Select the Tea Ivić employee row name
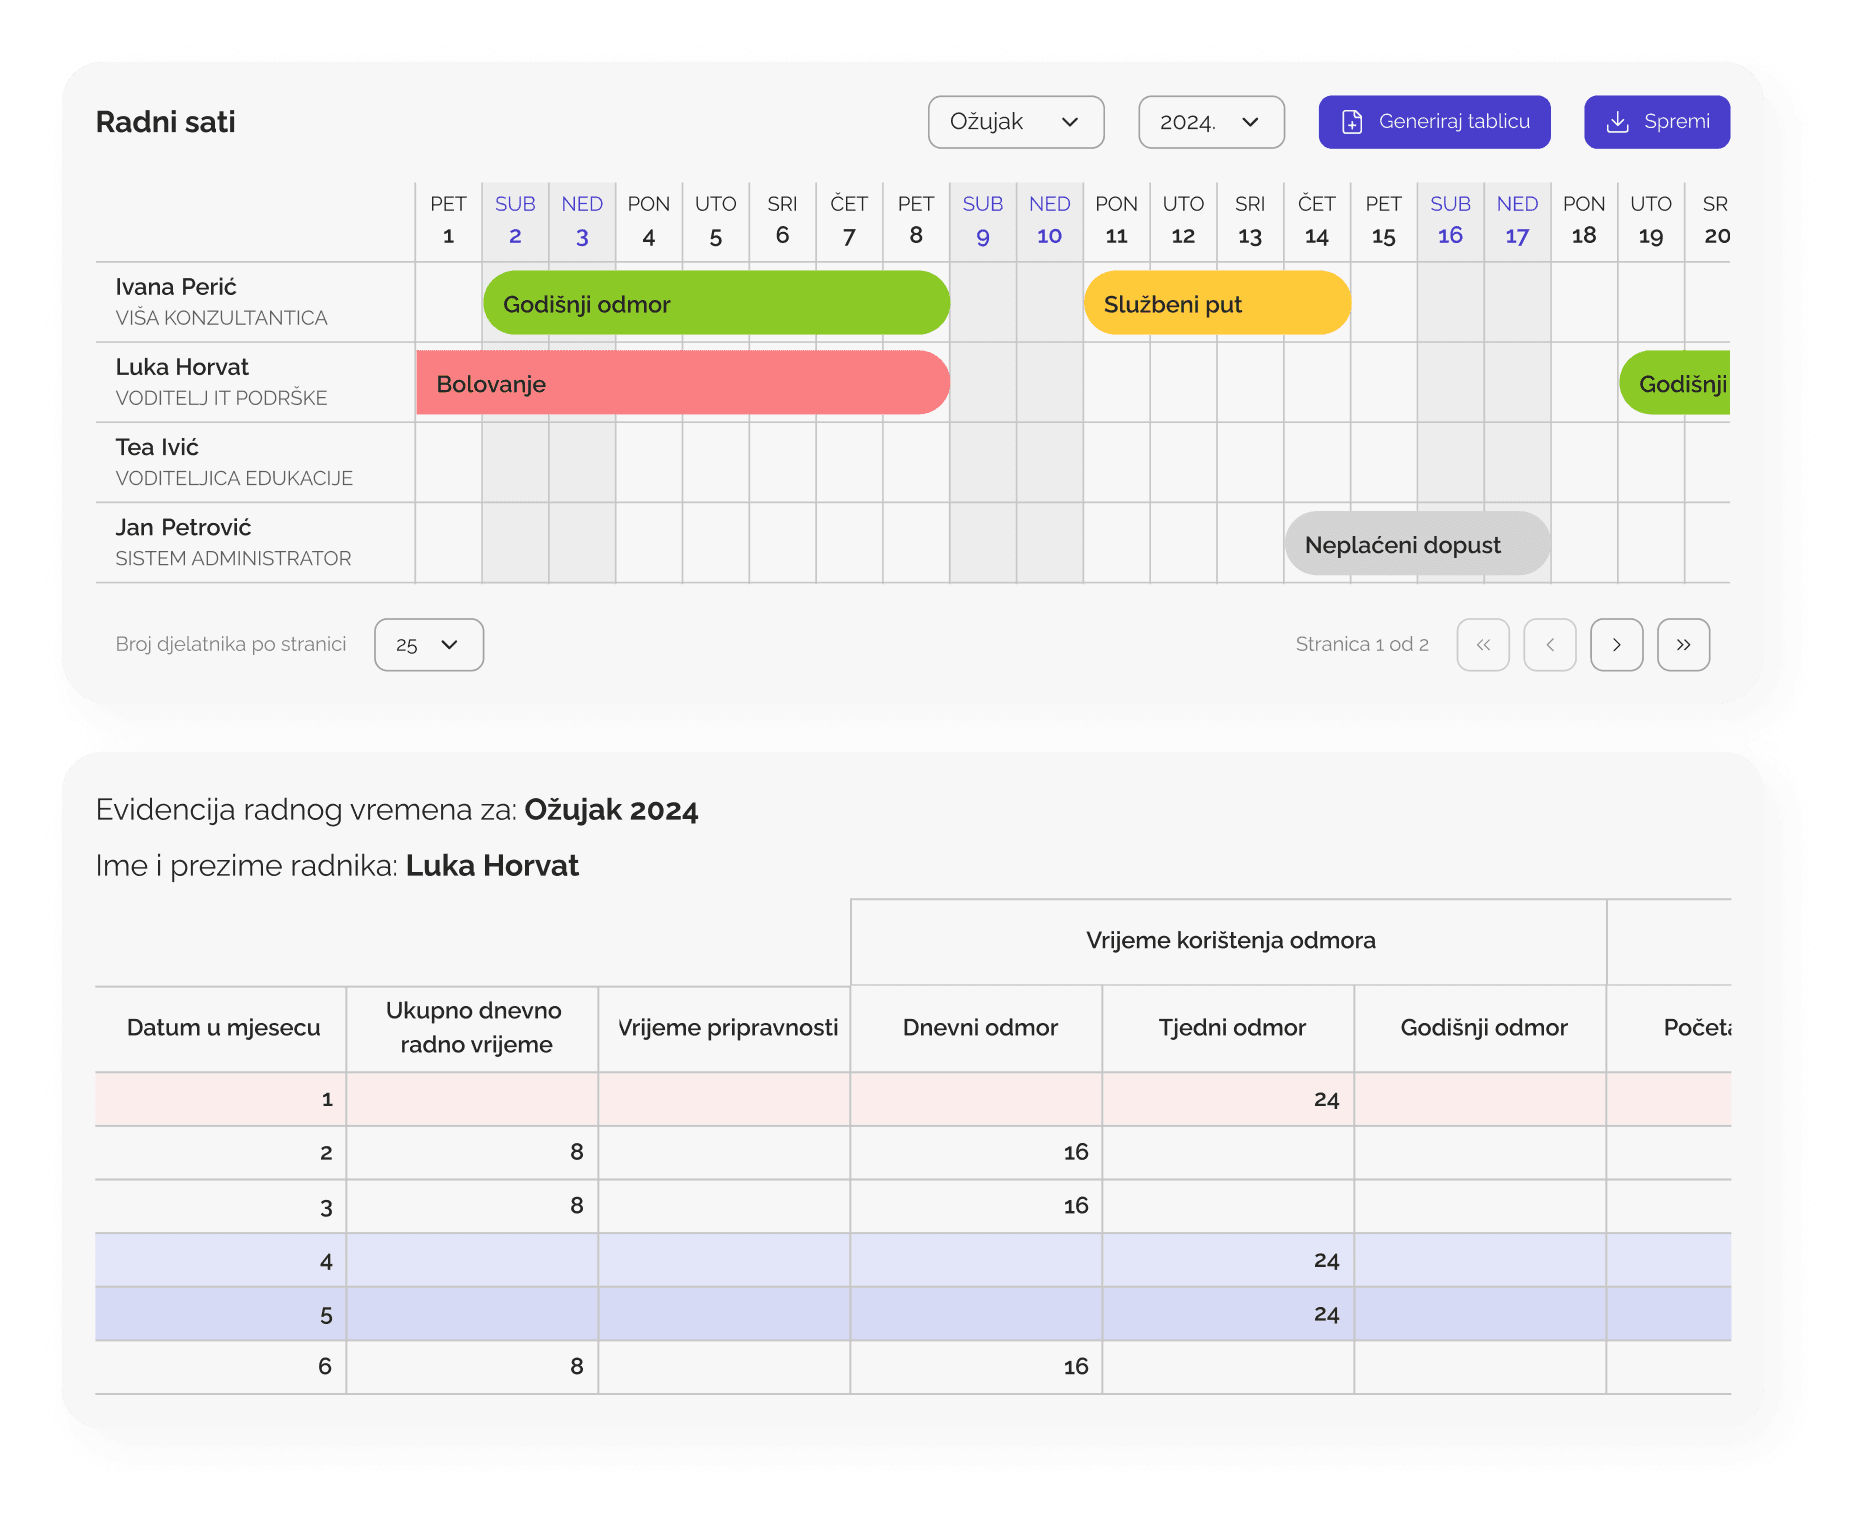 click(x=157, y=447)
